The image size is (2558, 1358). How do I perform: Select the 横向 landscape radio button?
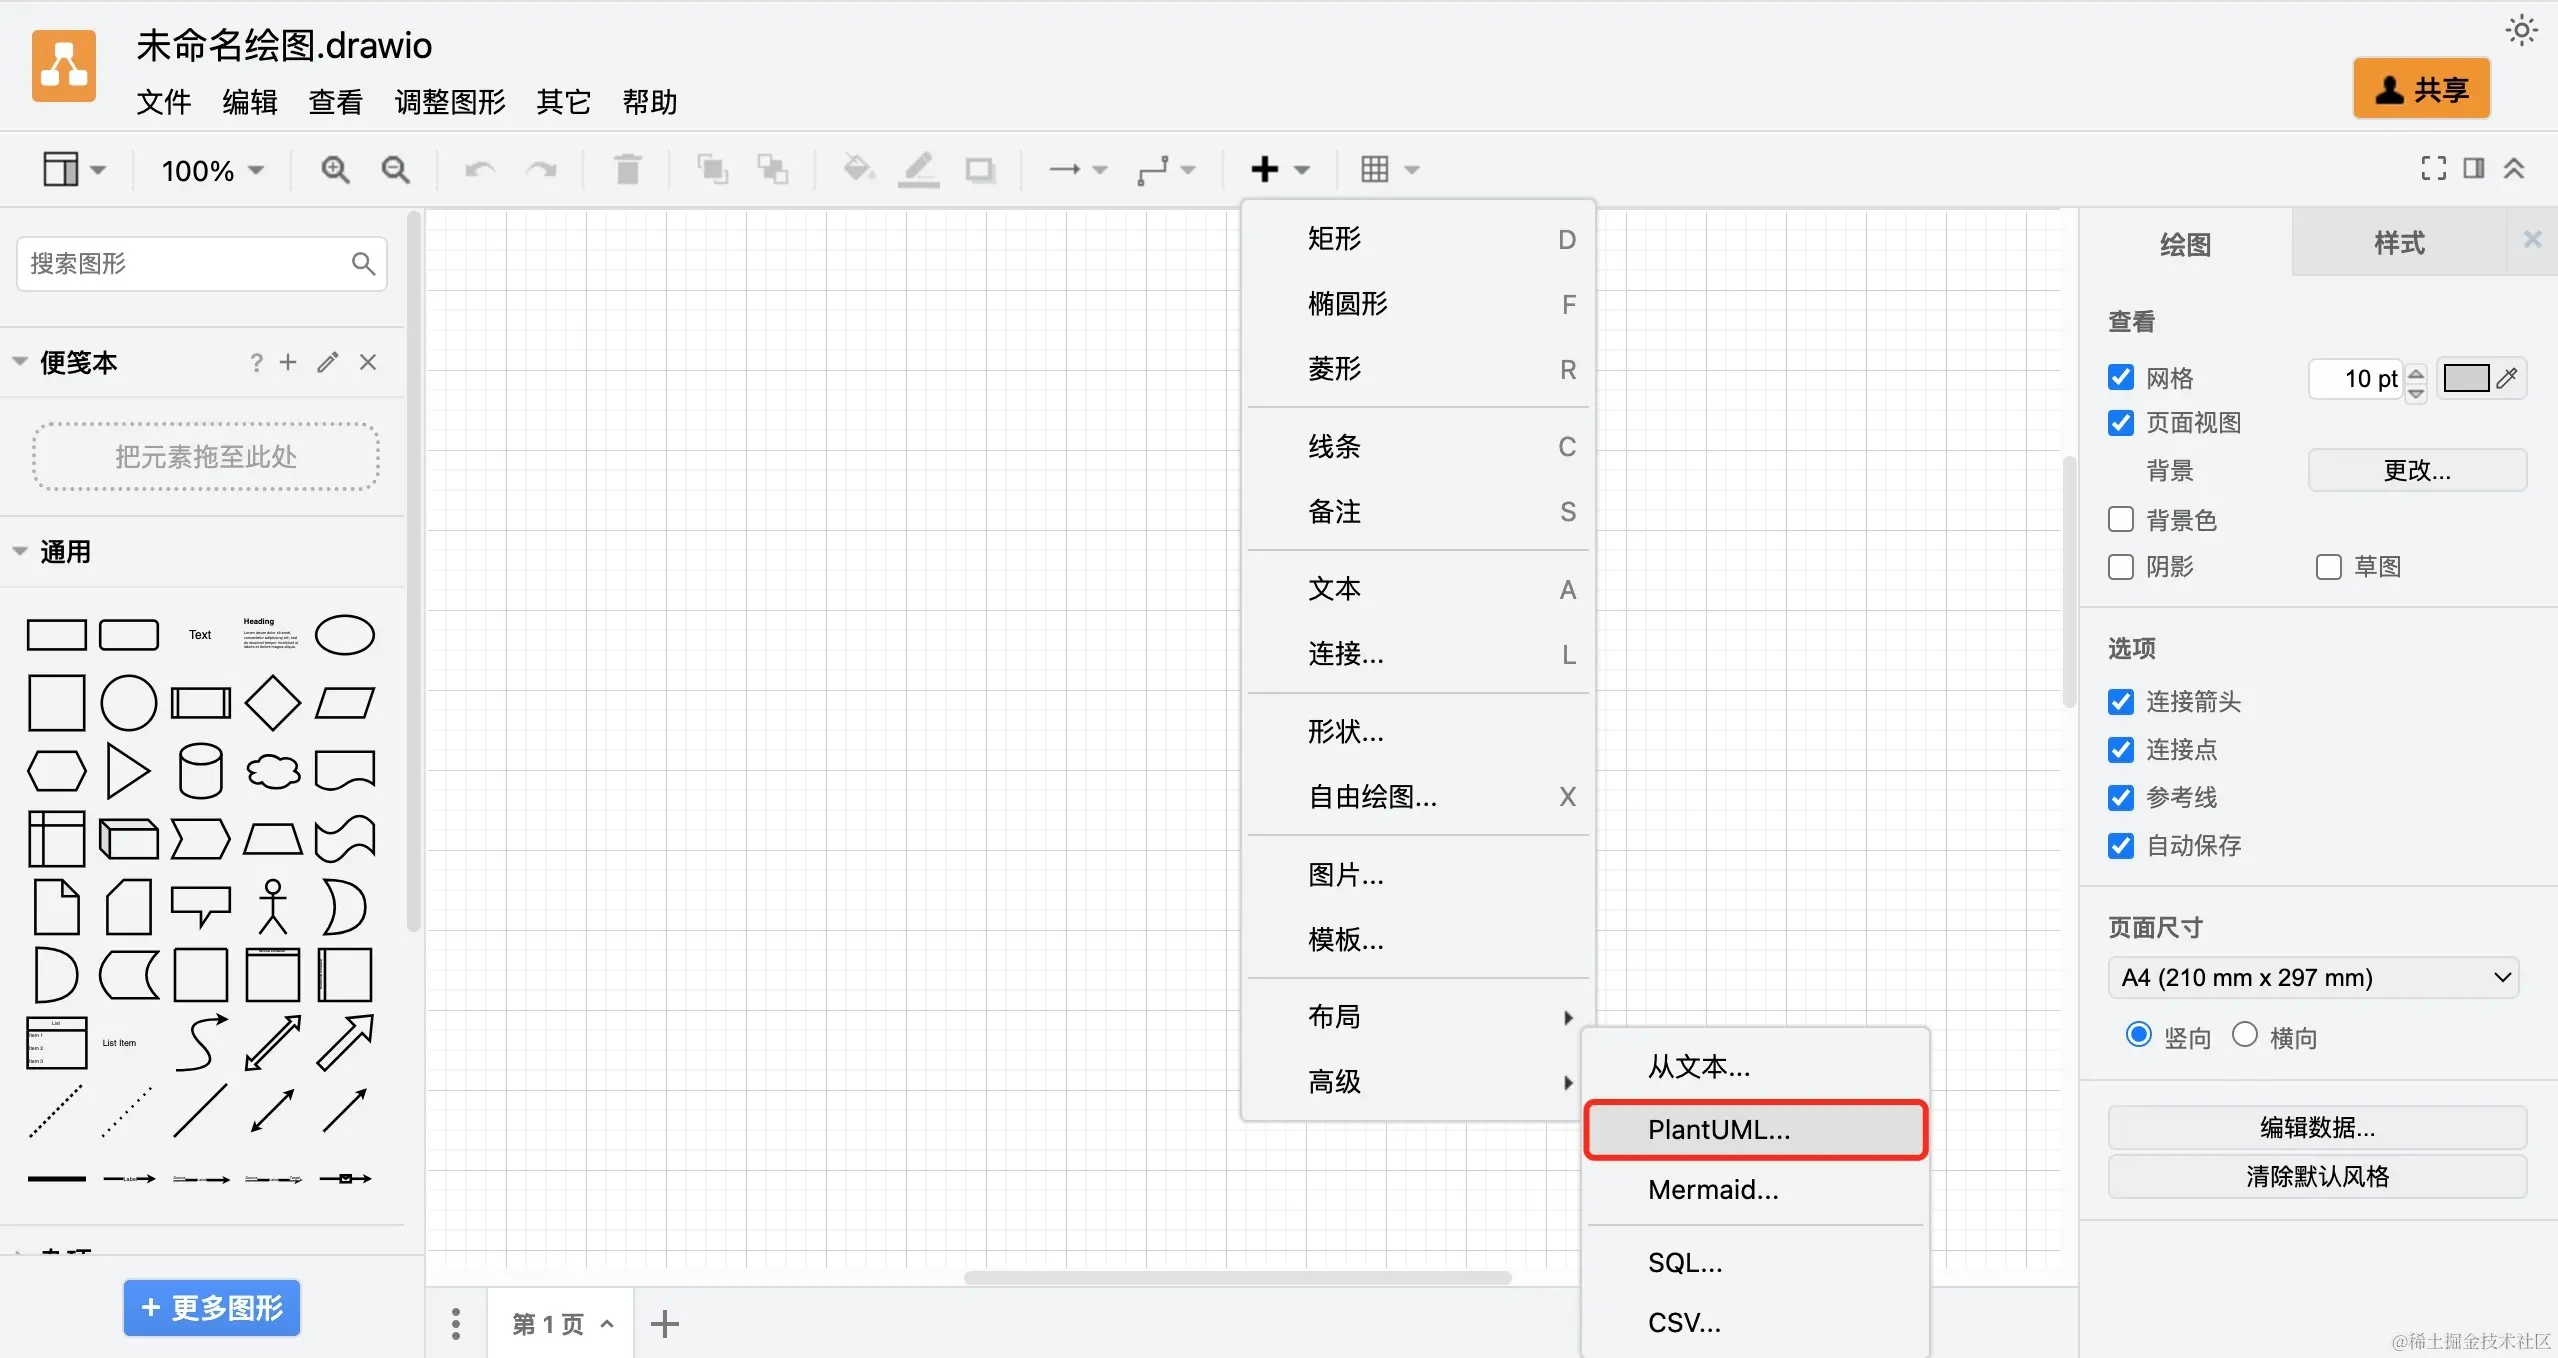2244,1034
